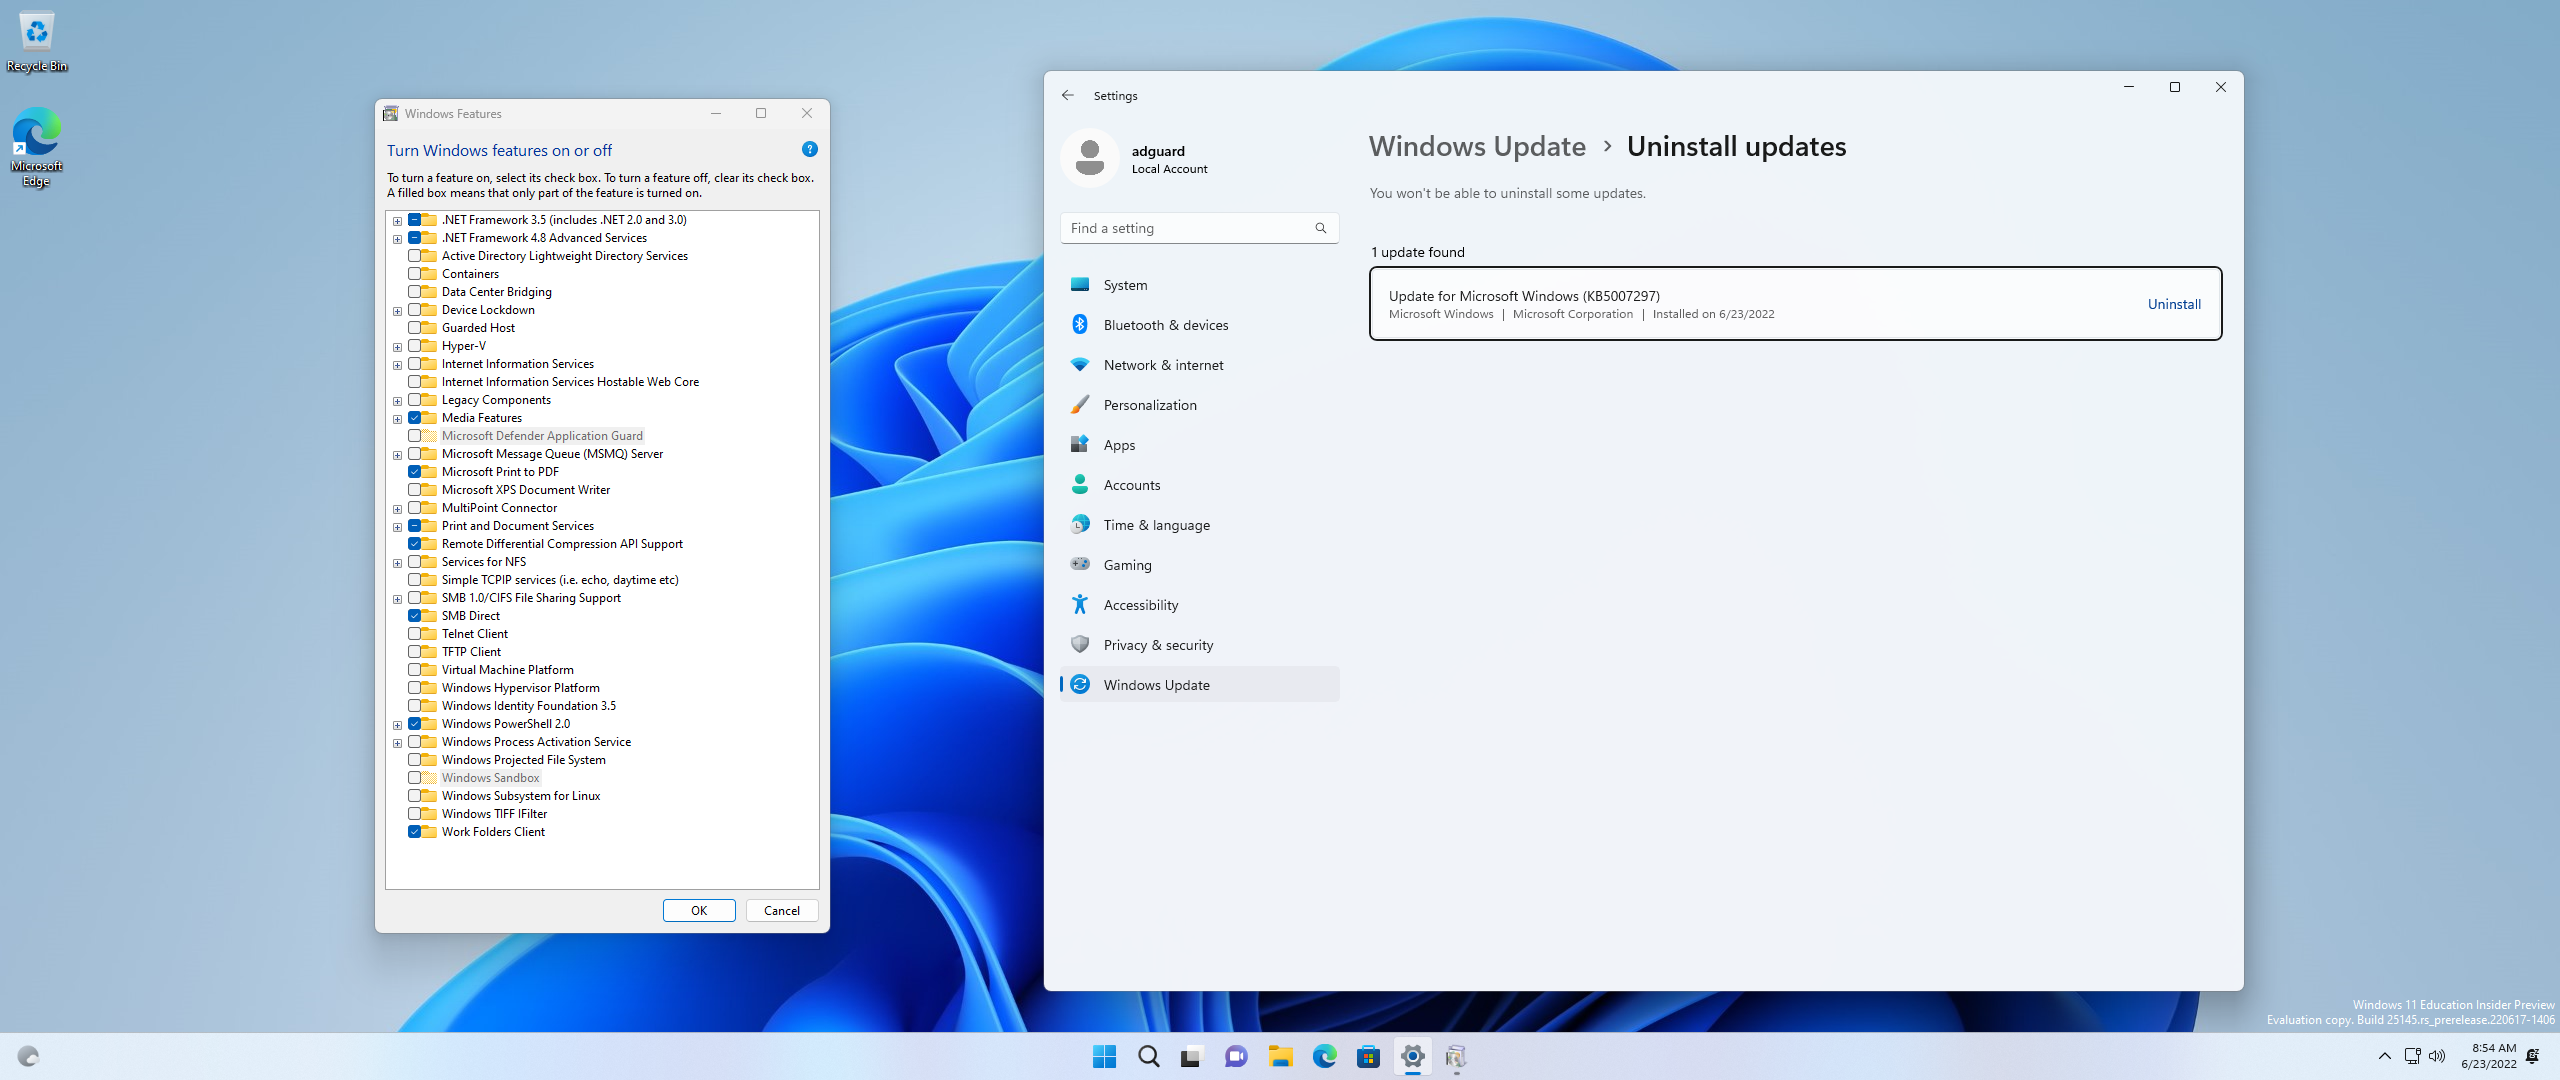
Task: Click the Accessibility figure icon
Action: pyautogui.click(x=1080, y=604)
